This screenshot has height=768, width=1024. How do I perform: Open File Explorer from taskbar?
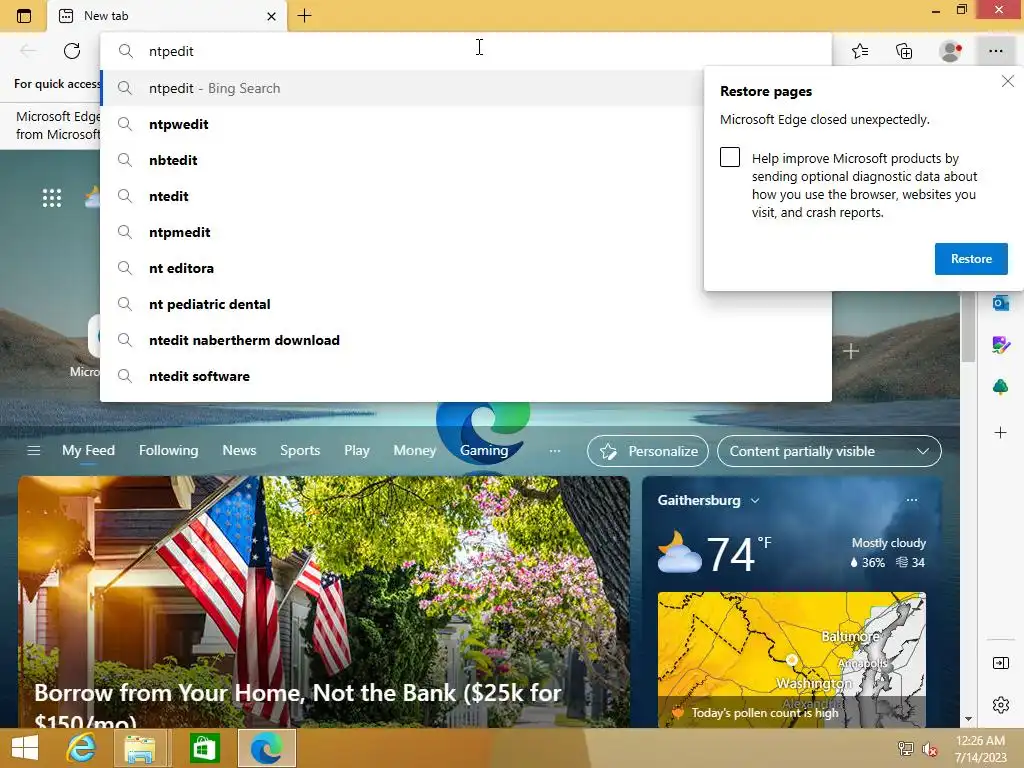(140, 748)
